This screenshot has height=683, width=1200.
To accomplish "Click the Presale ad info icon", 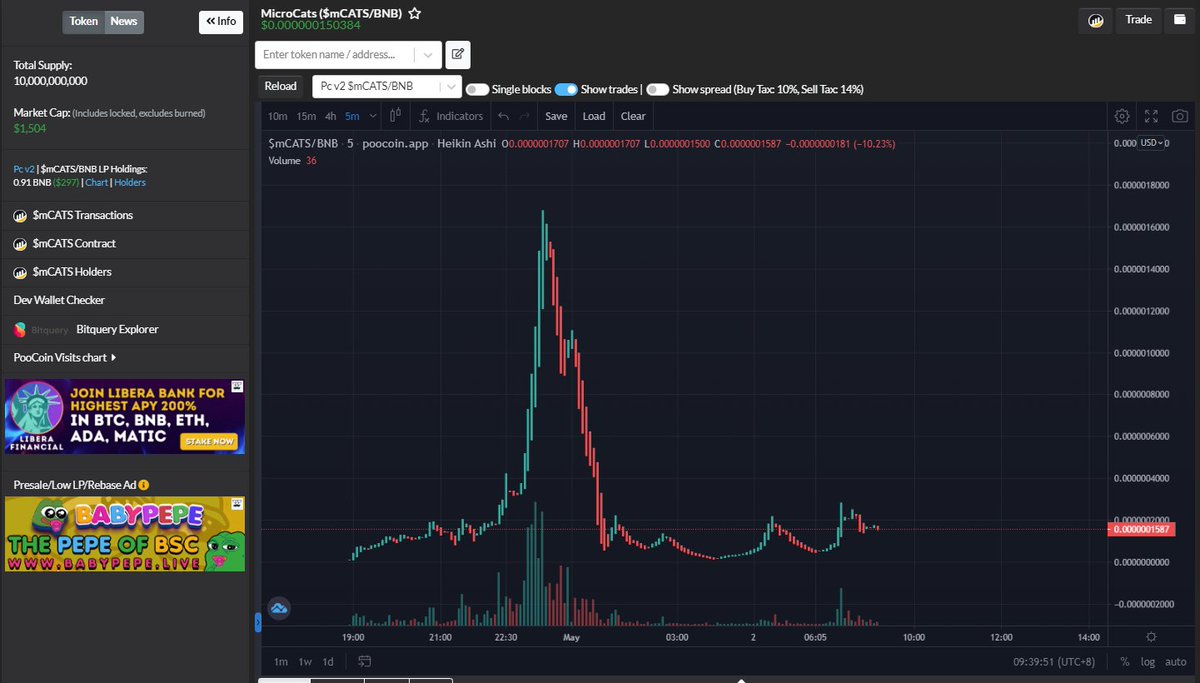I will tap(144, 485).
